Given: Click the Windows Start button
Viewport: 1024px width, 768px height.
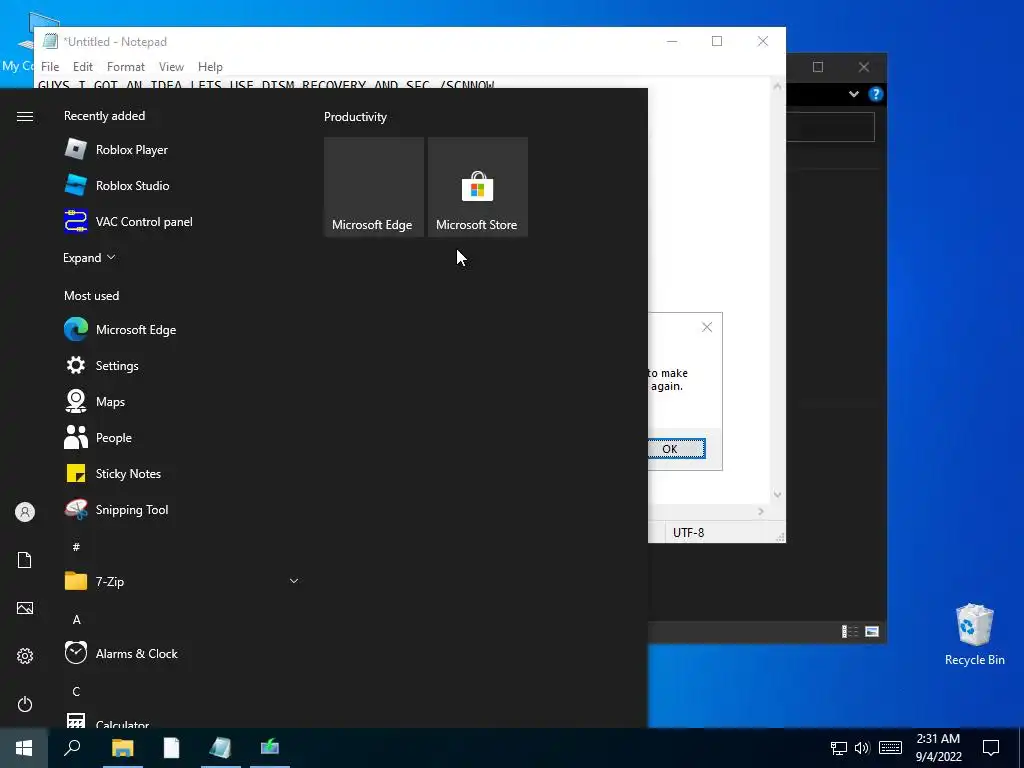Looking at the screenshot, I should click(24, 748).
